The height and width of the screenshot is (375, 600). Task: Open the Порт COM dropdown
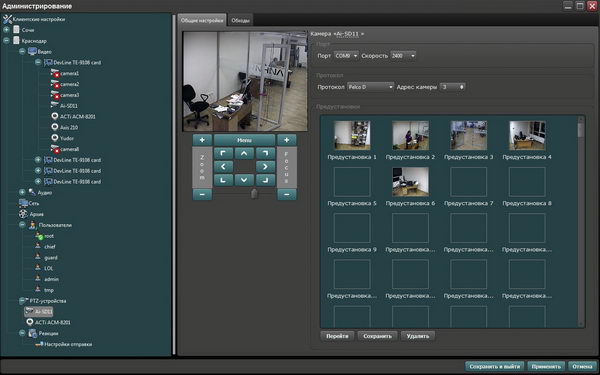click(346, 56)
